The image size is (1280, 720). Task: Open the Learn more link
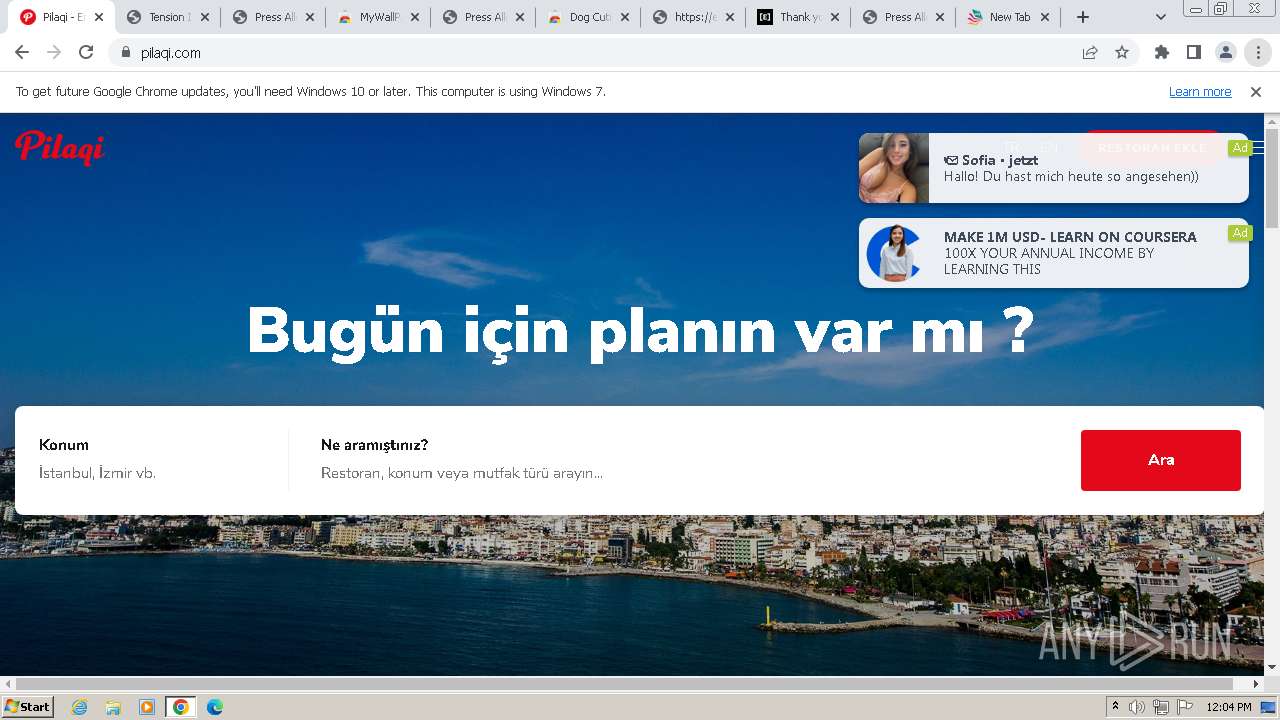click(1200, 92)
